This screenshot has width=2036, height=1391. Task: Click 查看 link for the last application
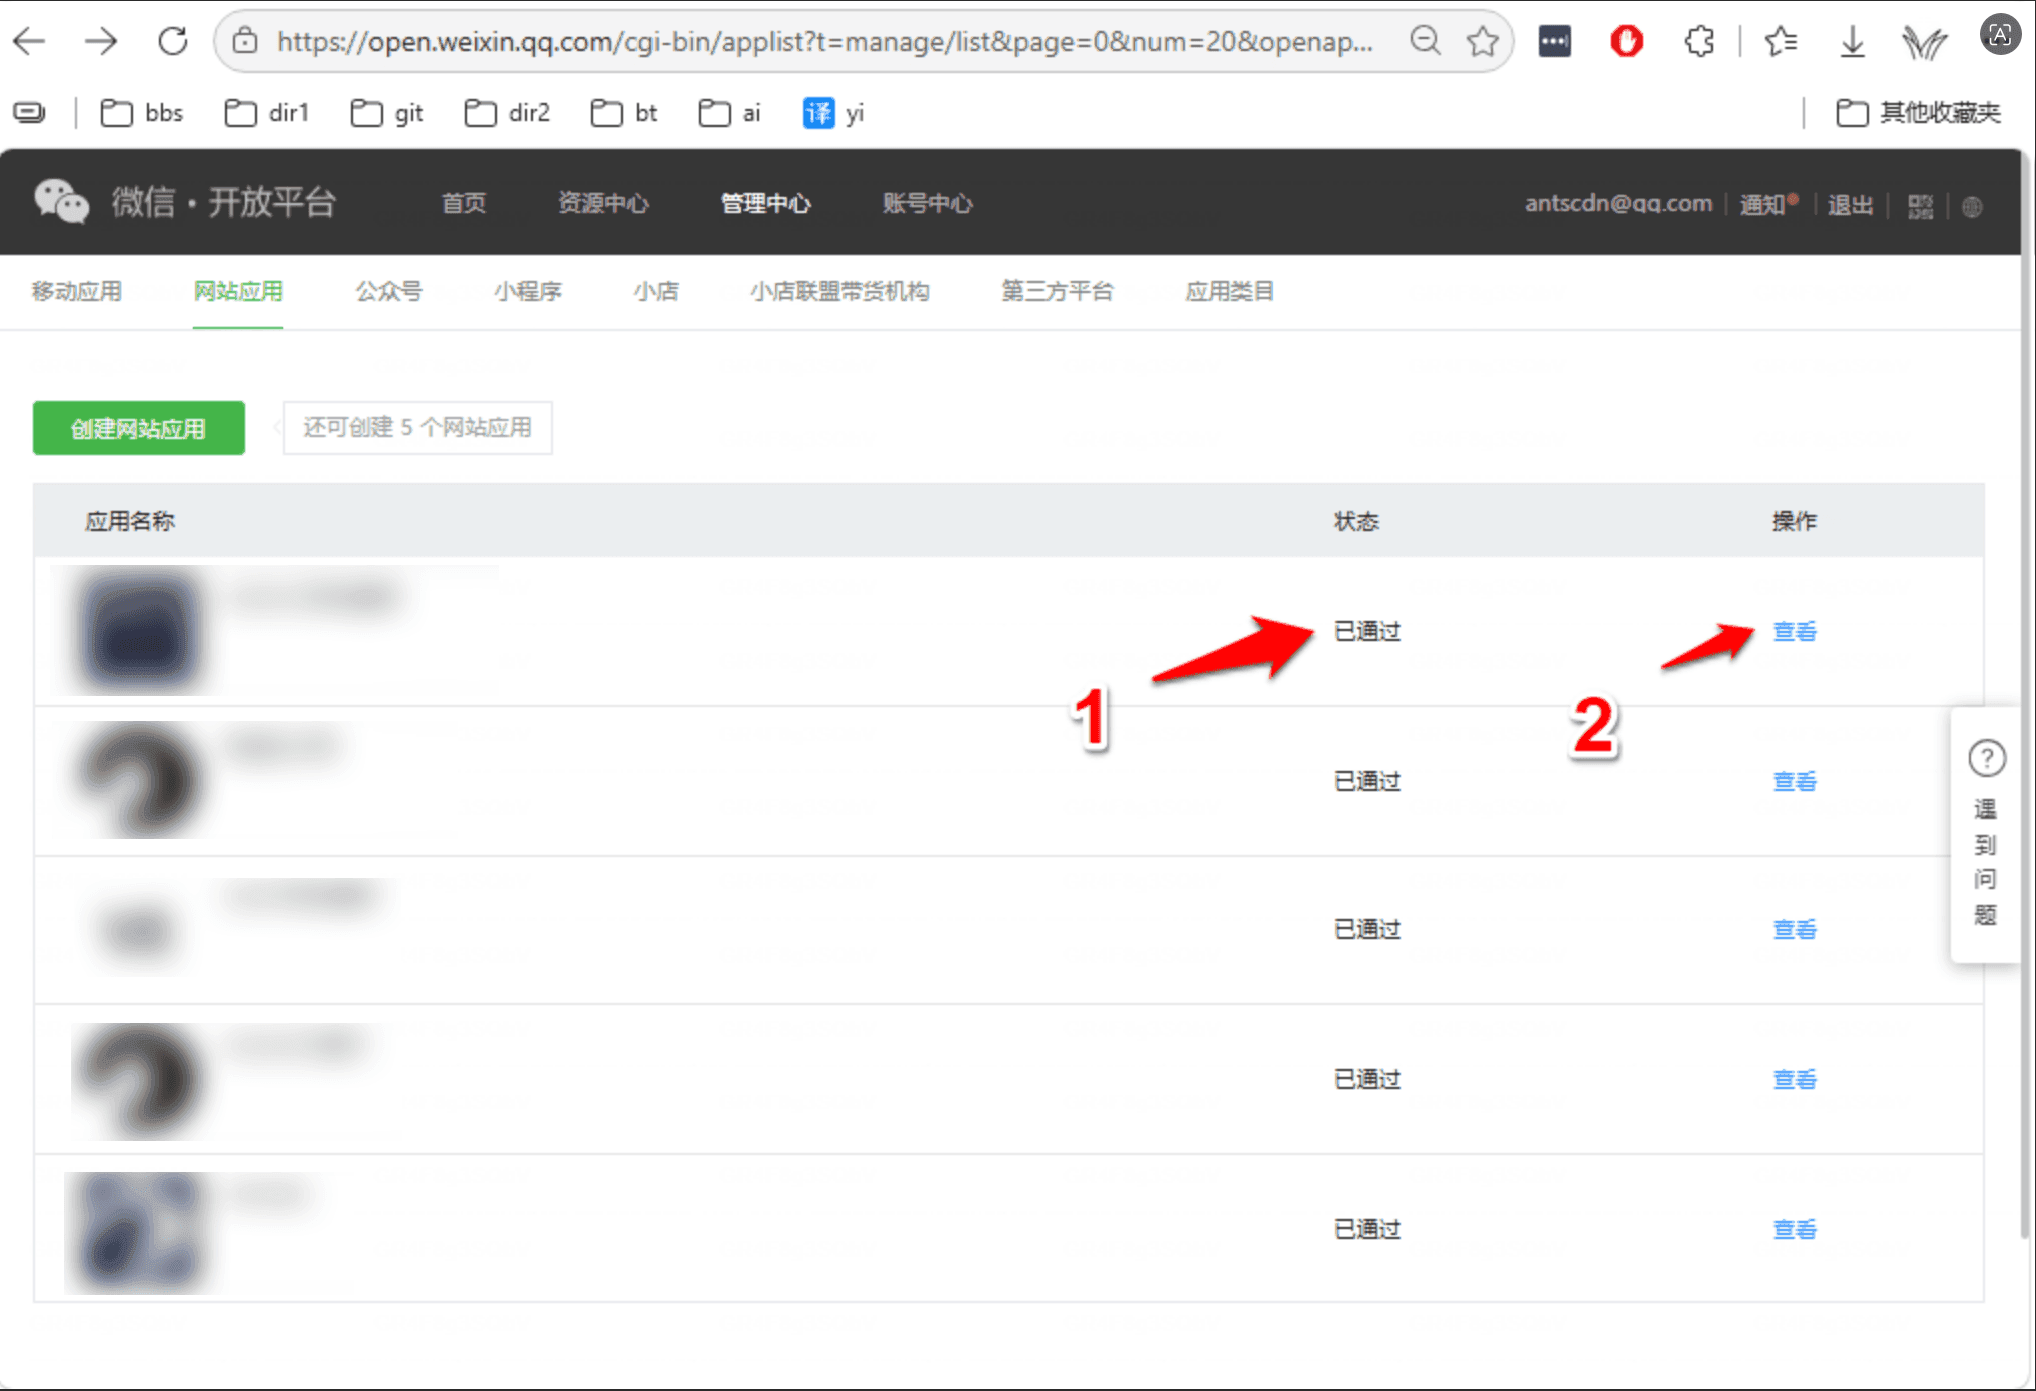click(x=1795, y=1229)
